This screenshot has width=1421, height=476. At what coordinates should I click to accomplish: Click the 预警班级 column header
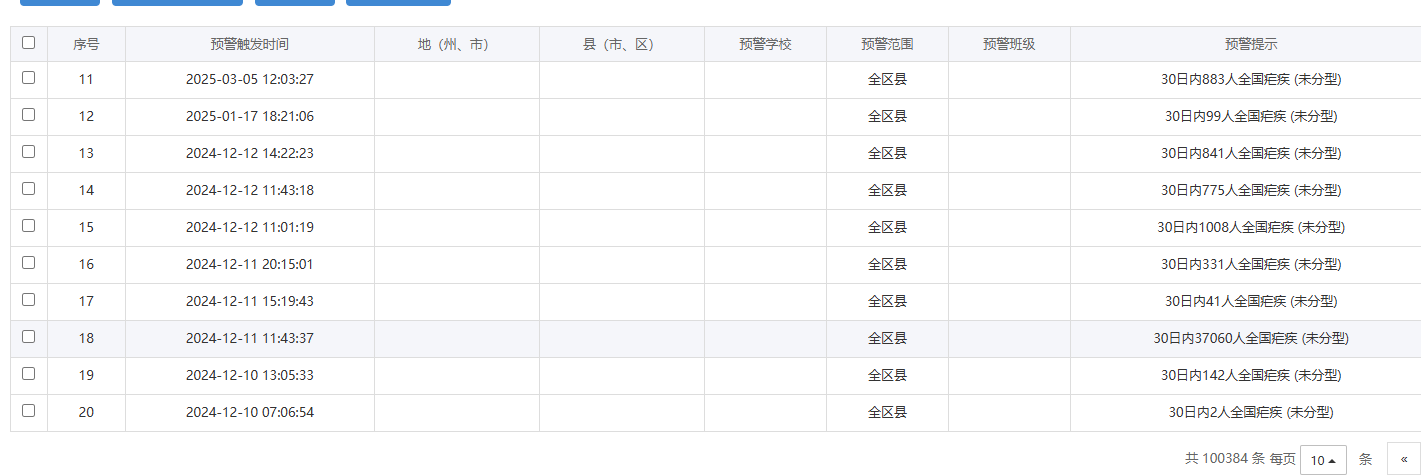1009,44
